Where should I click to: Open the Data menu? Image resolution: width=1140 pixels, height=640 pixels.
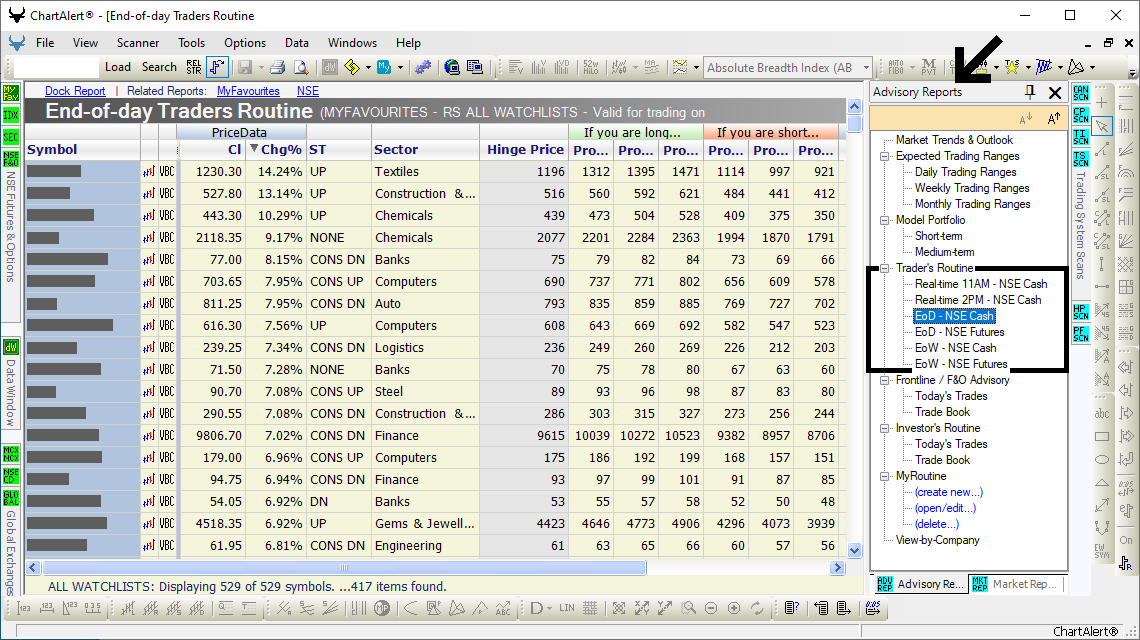pos(297,43)
